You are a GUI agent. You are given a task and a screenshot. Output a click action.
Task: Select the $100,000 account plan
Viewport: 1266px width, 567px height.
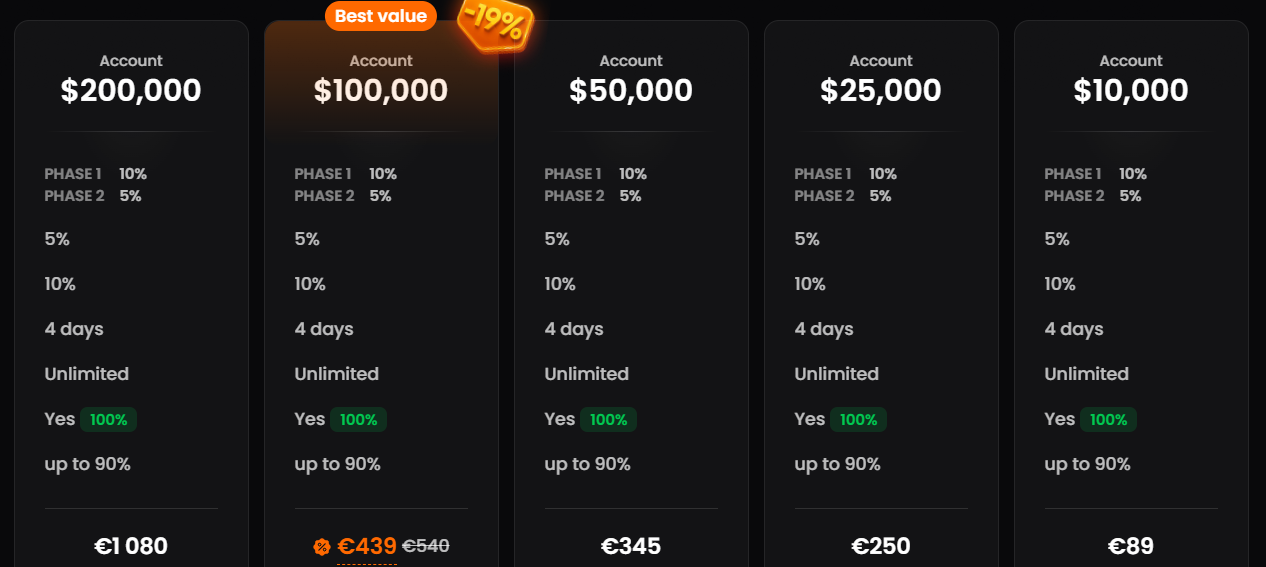381,90
